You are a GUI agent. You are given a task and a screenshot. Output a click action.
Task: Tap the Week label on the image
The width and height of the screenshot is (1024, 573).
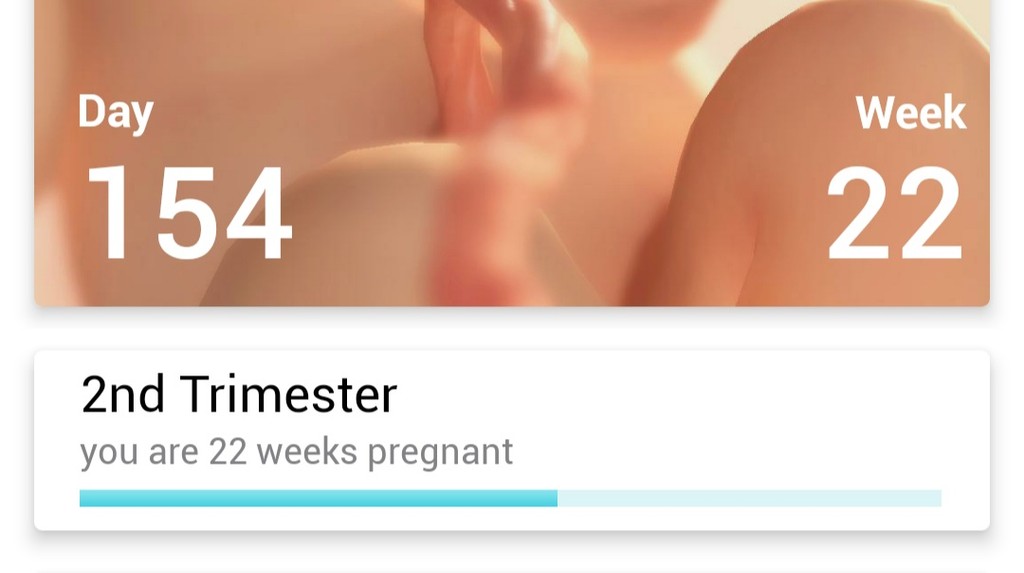click(x=910, y=112)
